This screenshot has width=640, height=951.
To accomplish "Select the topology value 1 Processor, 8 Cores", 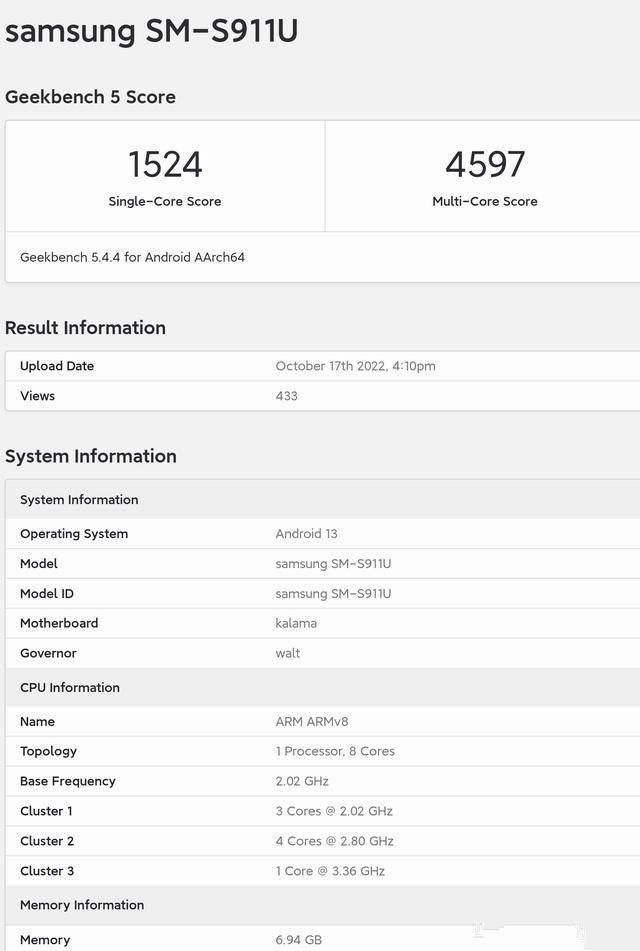I will tap(335, 751).
